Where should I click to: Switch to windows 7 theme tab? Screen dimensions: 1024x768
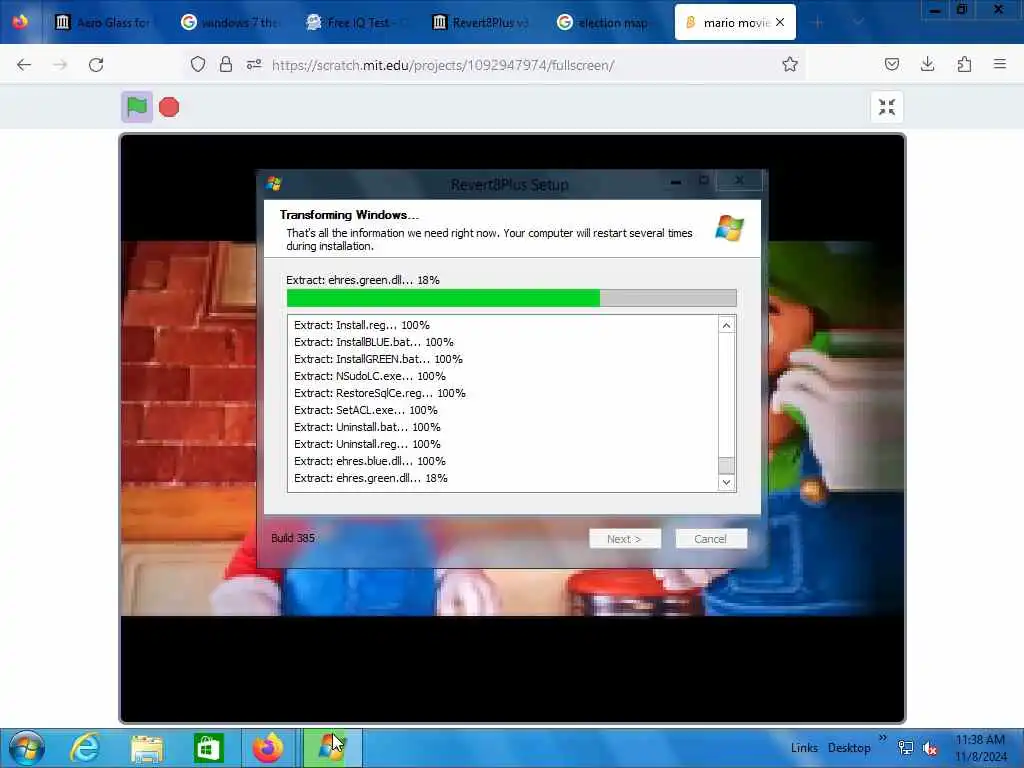pos(229,23)
